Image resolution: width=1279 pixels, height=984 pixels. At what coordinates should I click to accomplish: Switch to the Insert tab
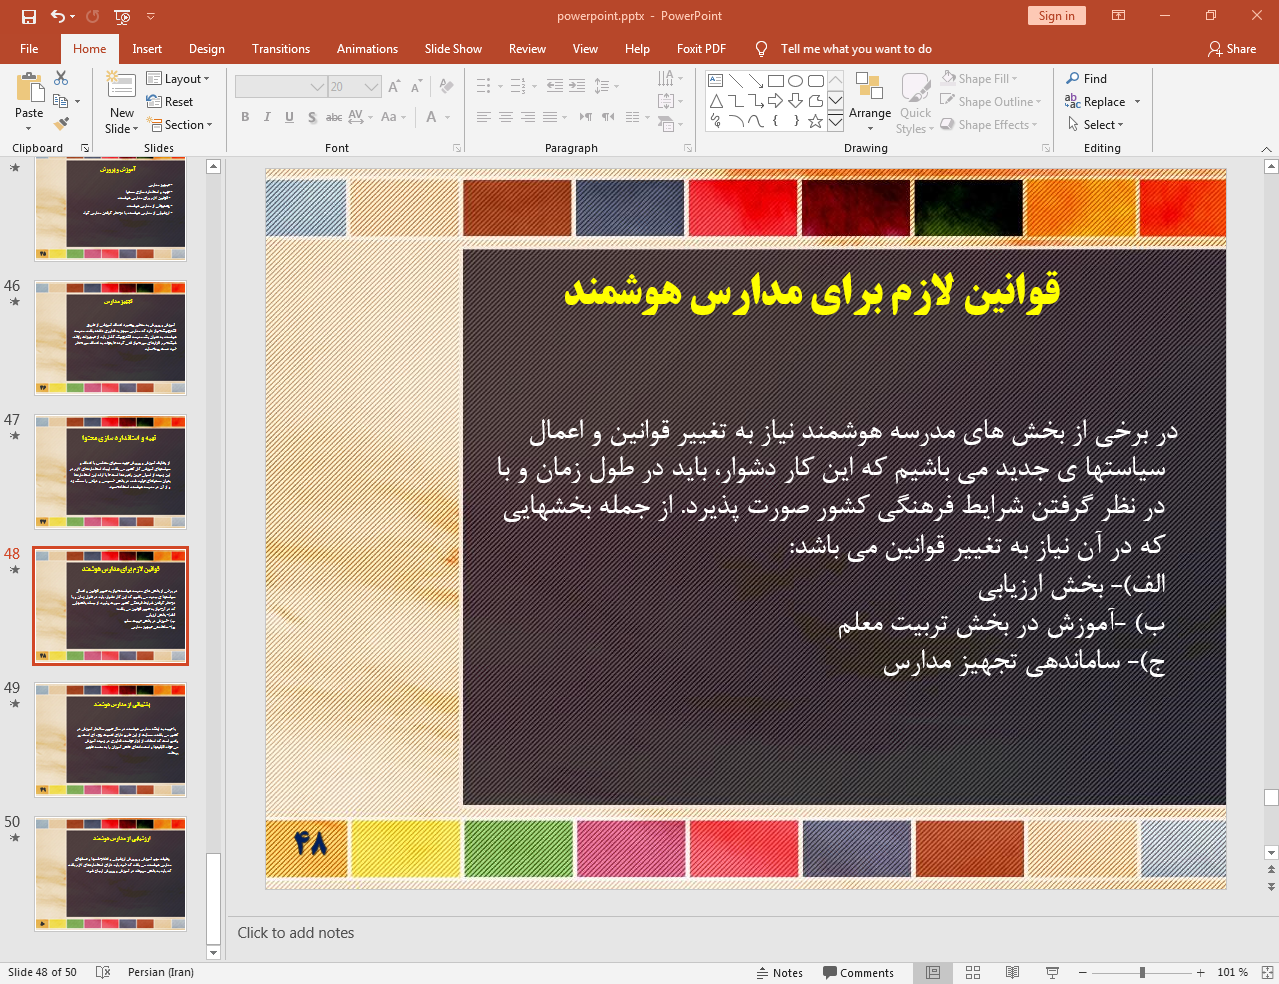(147, 49)
